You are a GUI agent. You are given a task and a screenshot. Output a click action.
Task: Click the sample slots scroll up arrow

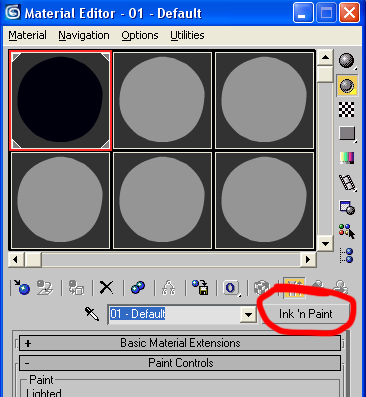click(325, 58)
